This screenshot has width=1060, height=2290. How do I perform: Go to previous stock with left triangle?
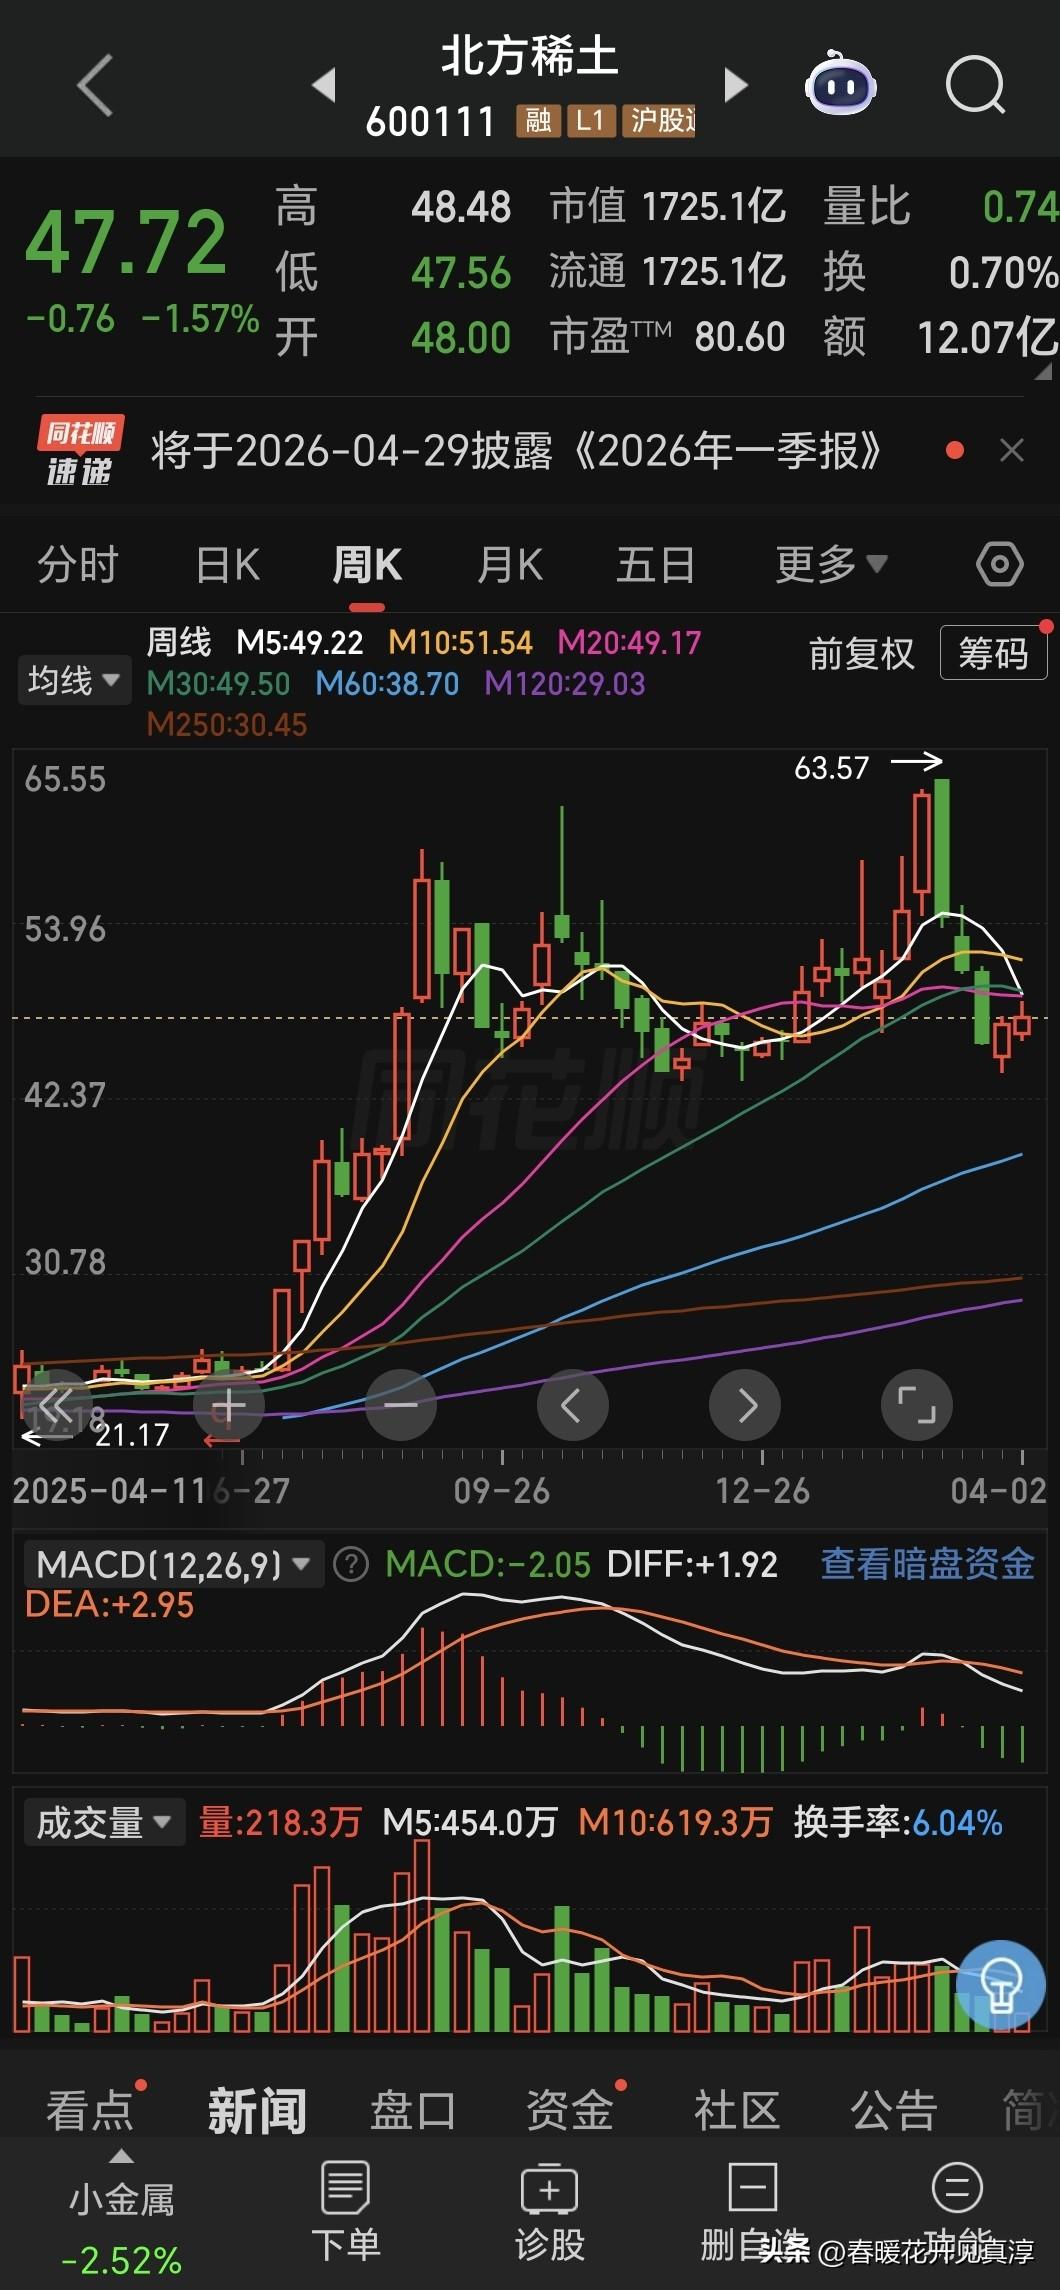[324, 85]
